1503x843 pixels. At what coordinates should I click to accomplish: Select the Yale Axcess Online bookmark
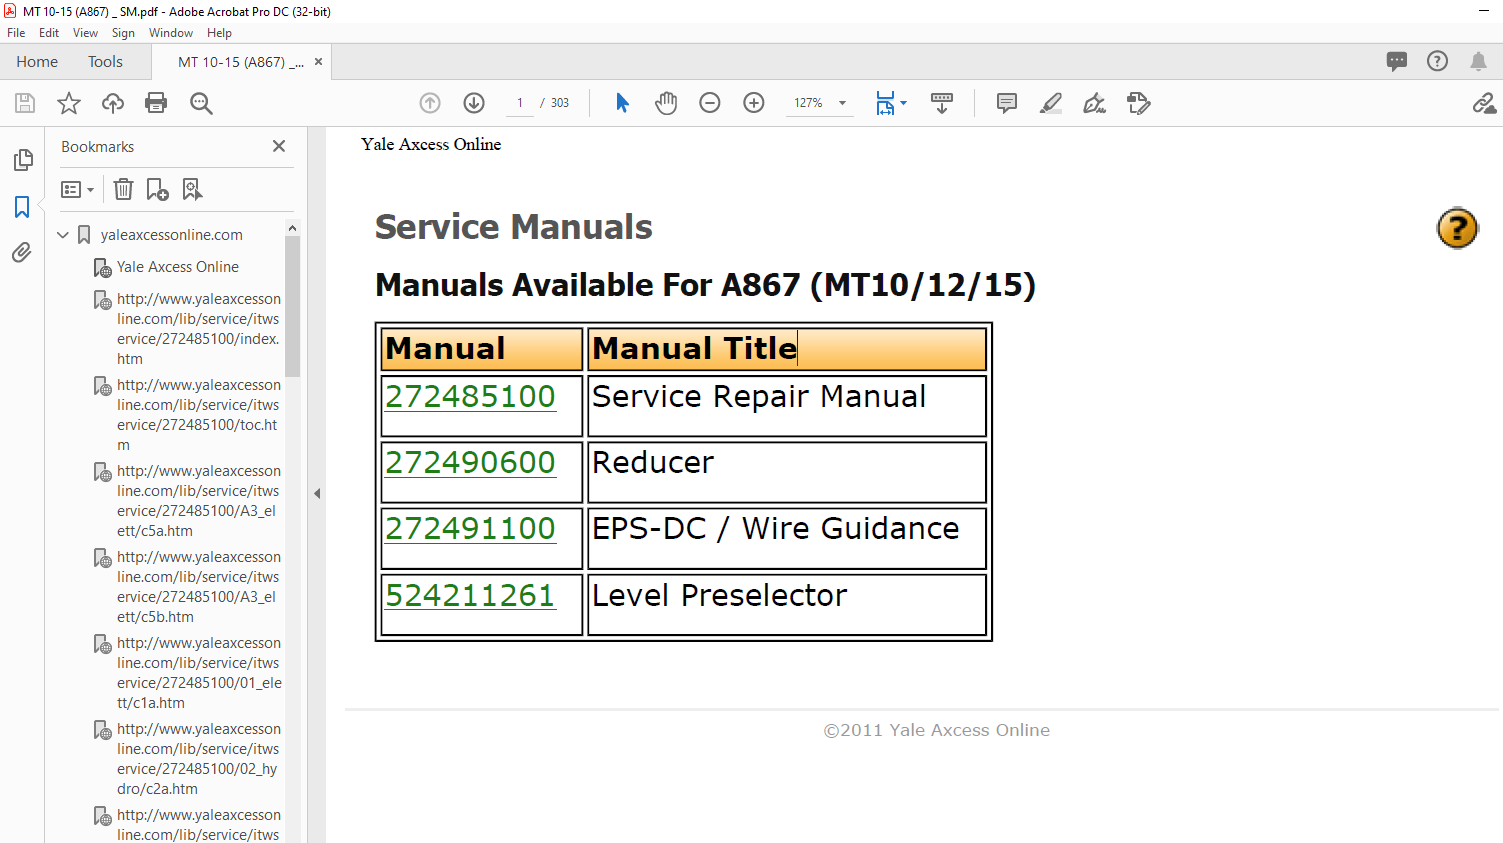(177, 267)
